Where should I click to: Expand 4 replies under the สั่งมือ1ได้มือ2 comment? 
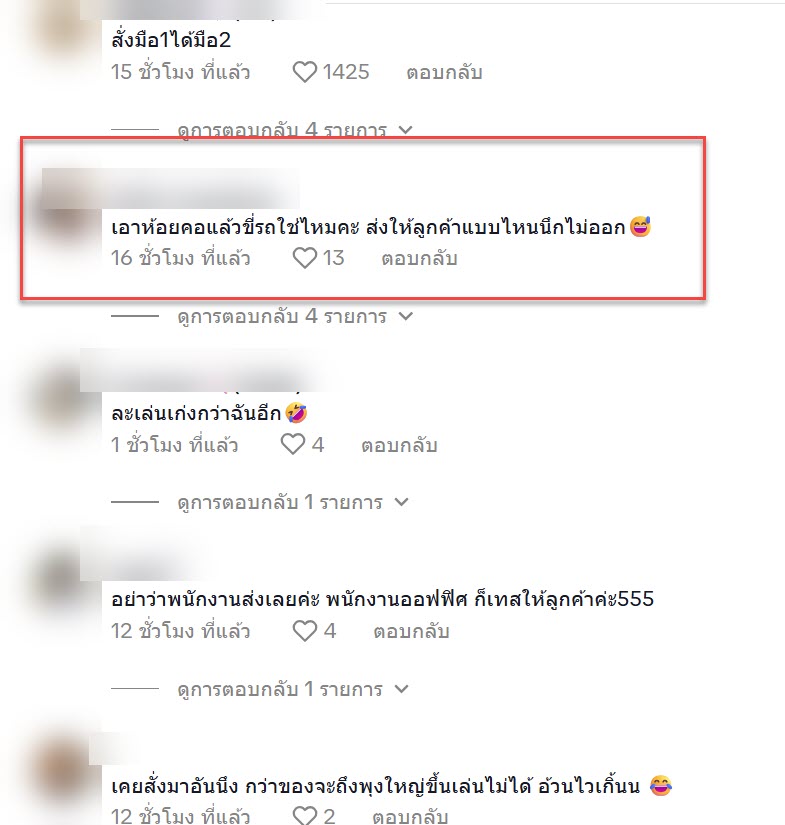coord(295,130)
